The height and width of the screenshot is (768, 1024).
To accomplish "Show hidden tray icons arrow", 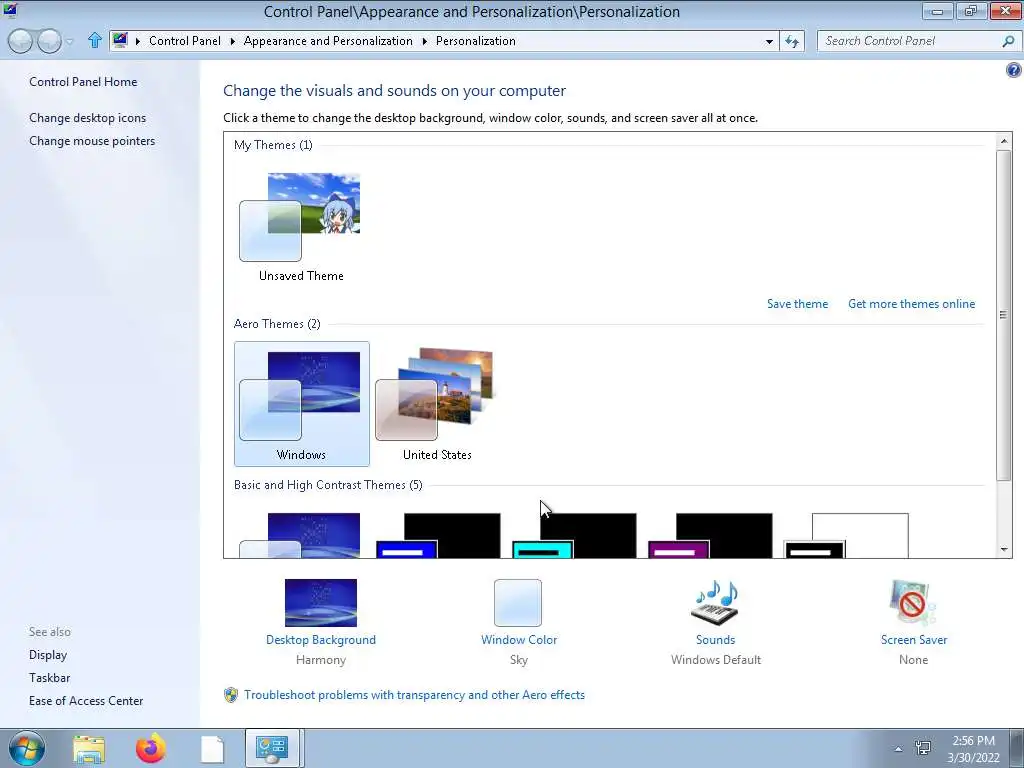I will [898, 749].
